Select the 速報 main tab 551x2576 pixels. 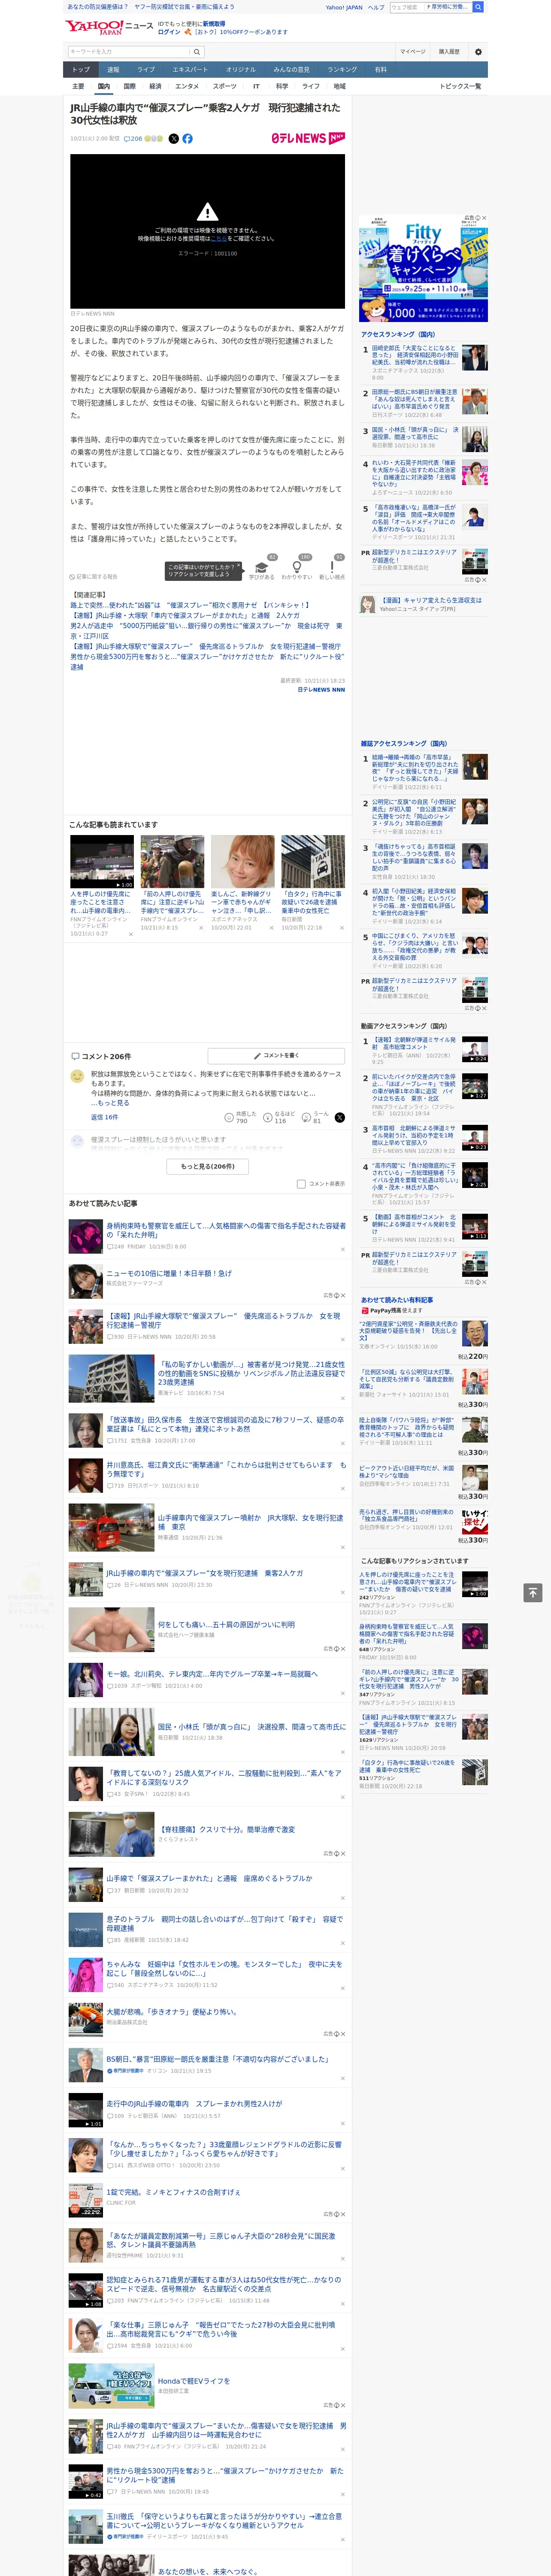coord(113,69)
